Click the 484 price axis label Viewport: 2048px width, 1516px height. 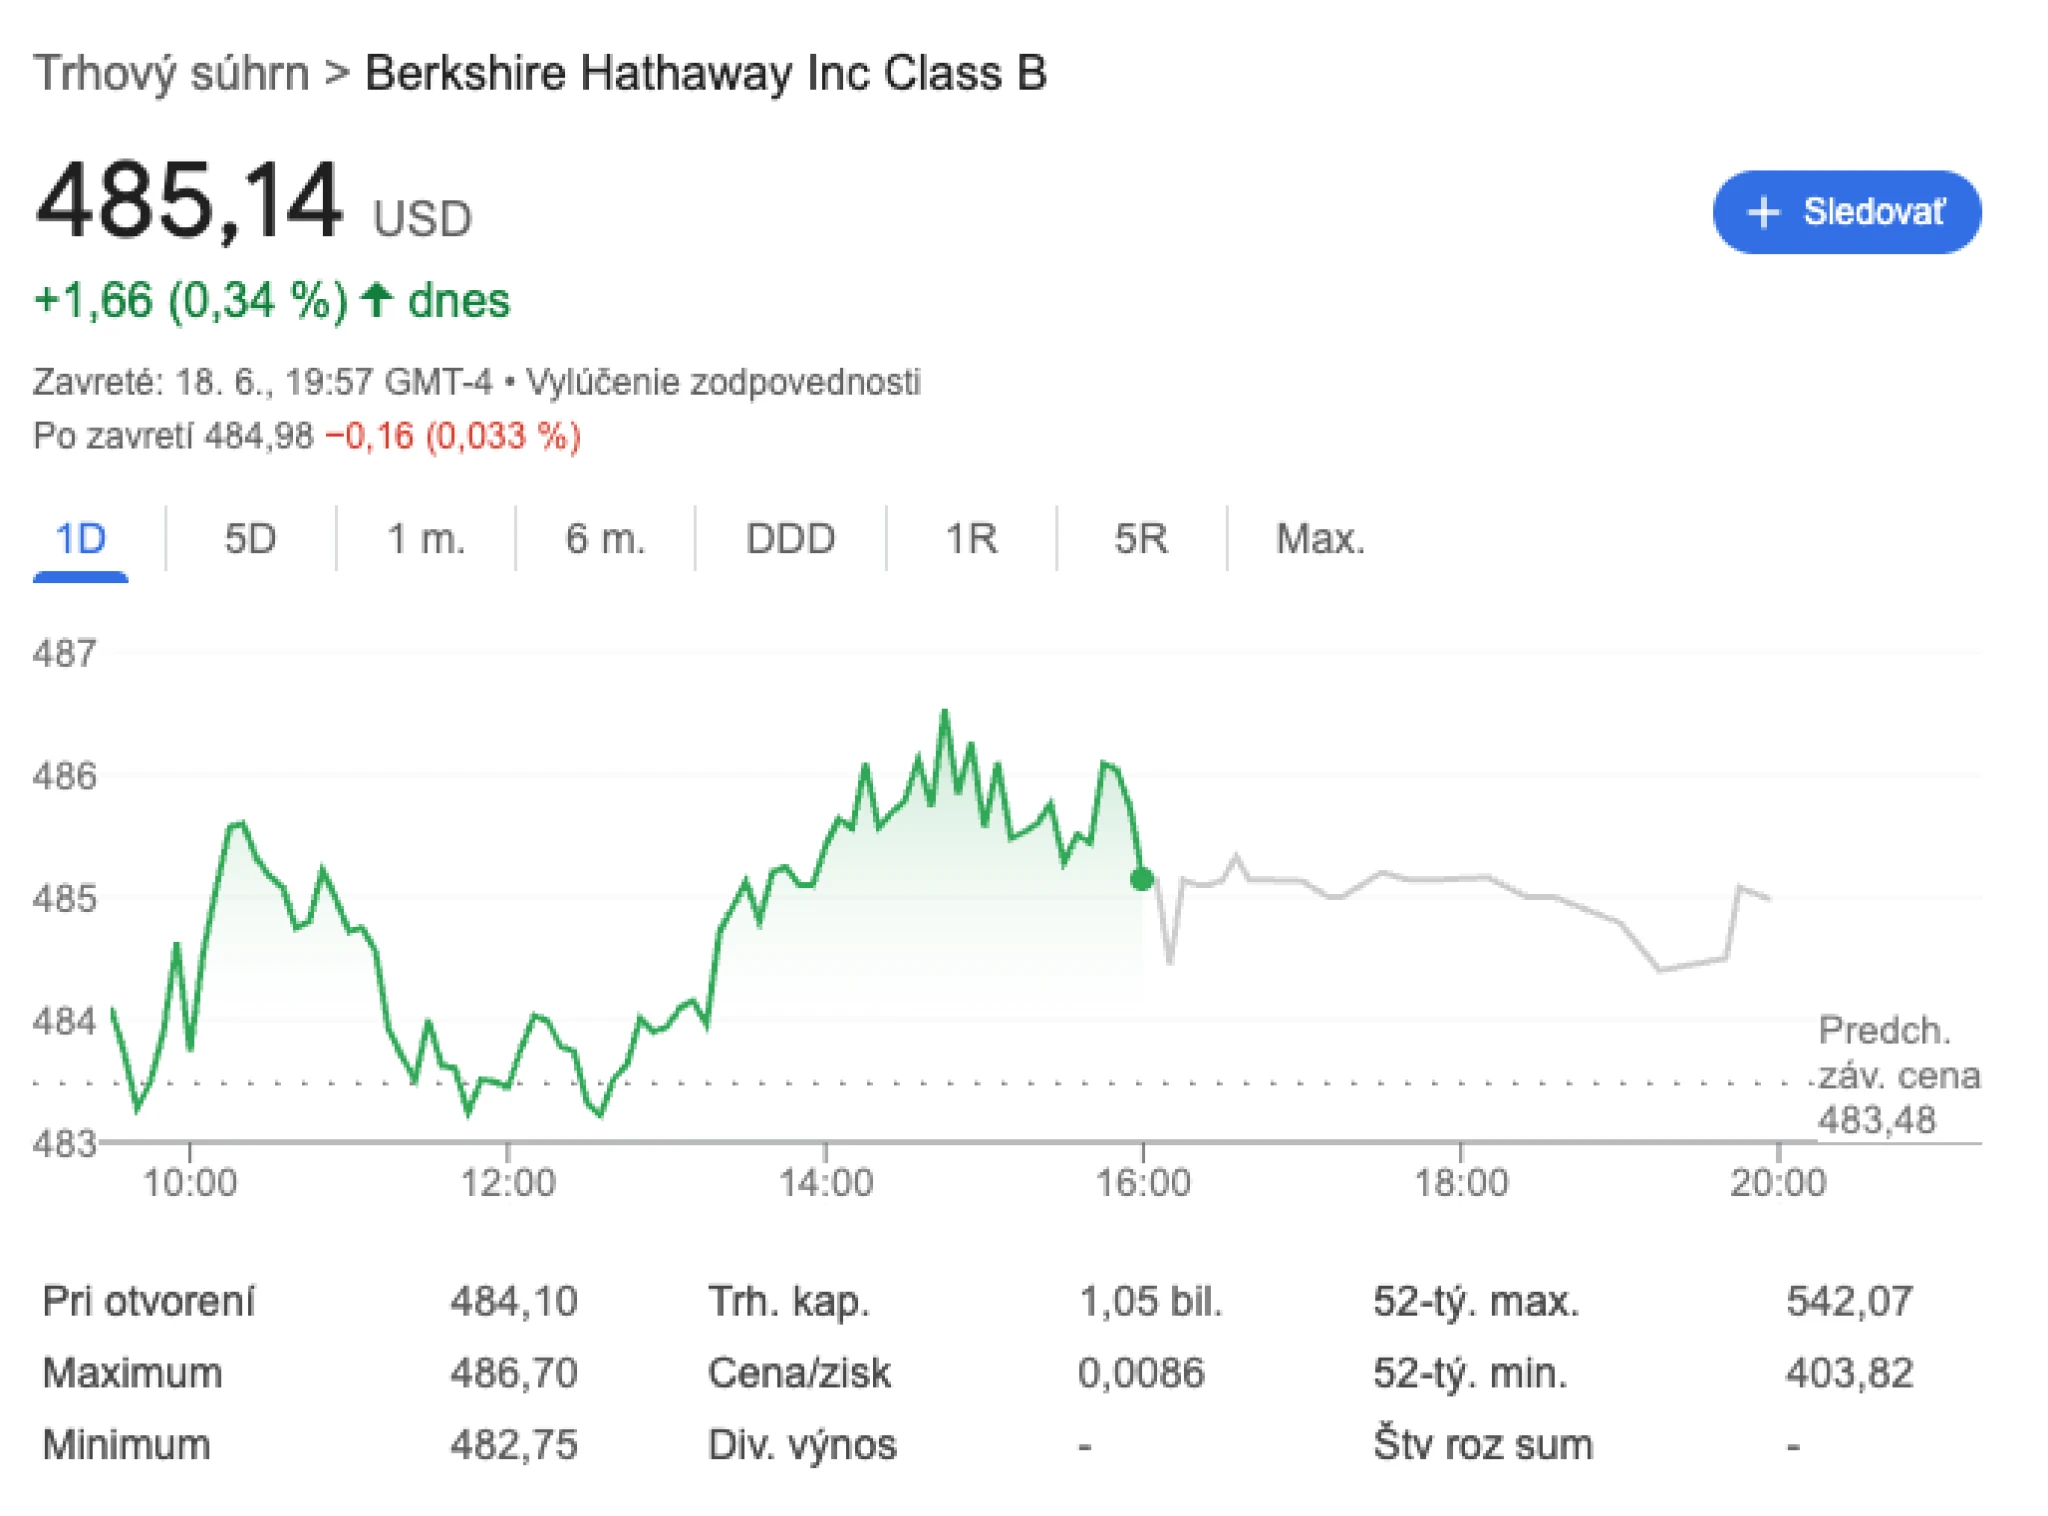(x=65, y=1022)
